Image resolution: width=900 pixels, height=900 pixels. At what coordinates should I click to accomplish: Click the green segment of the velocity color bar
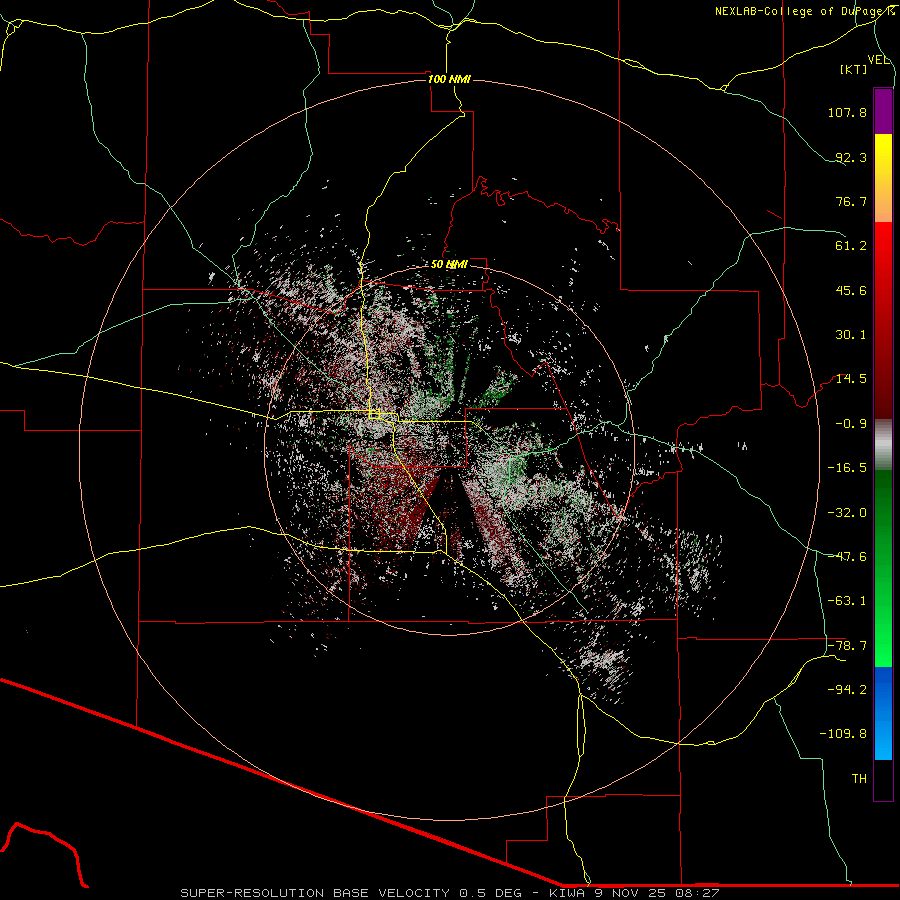[883, 568]
